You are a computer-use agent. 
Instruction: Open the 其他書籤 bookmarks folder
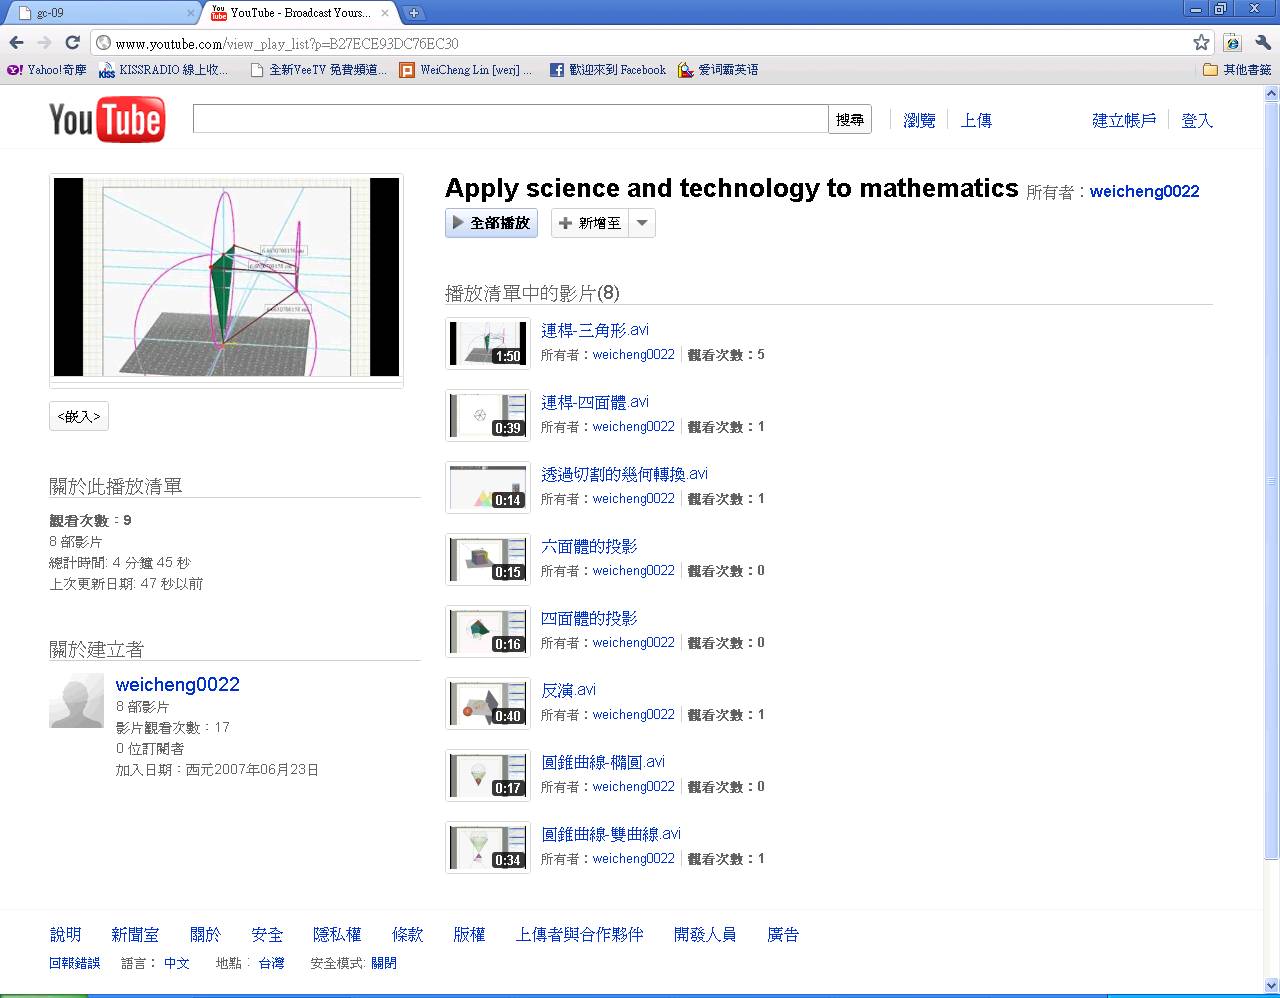coord(1237,70)
